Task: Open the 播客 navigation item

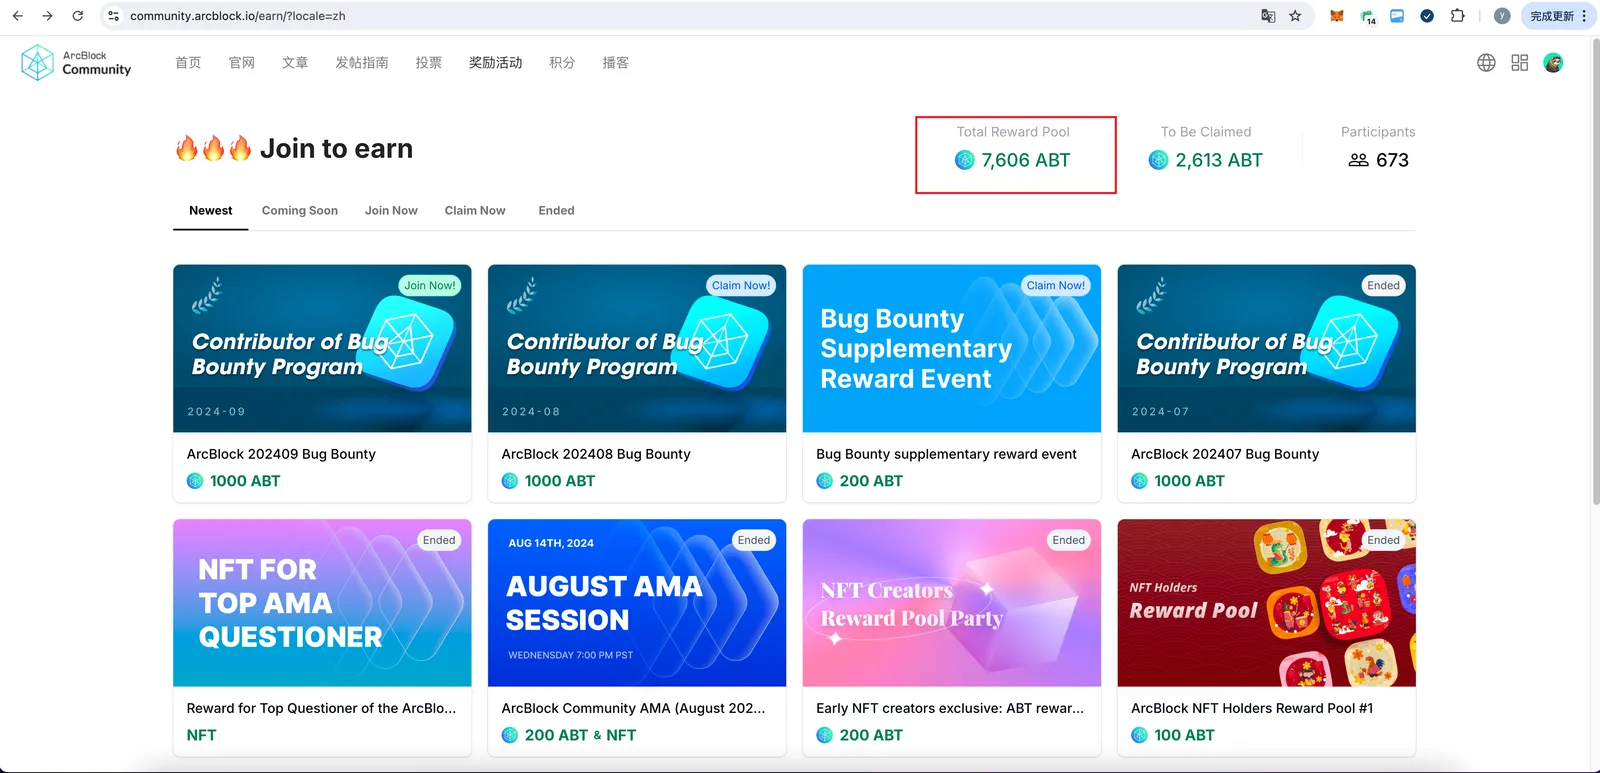Action: [616, 63]
